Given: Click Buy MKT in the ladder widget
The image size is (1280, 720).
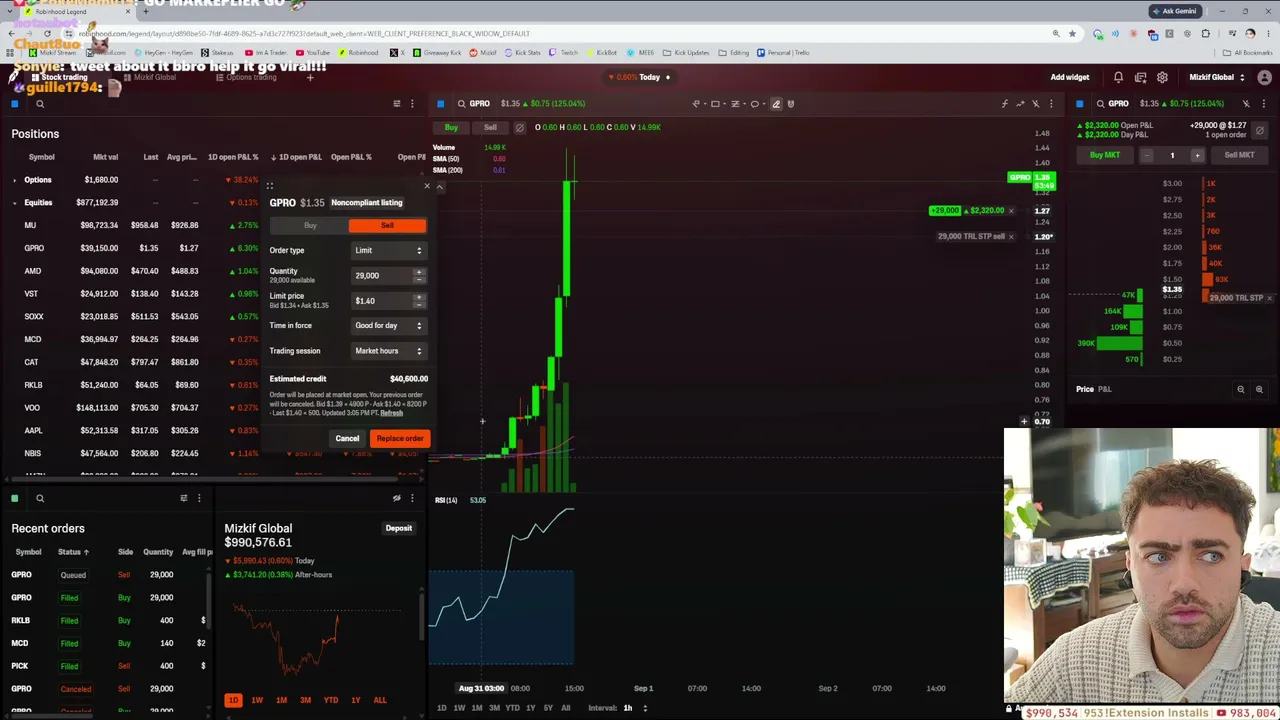Looking at the screenshot, I should coord(1105,155).
